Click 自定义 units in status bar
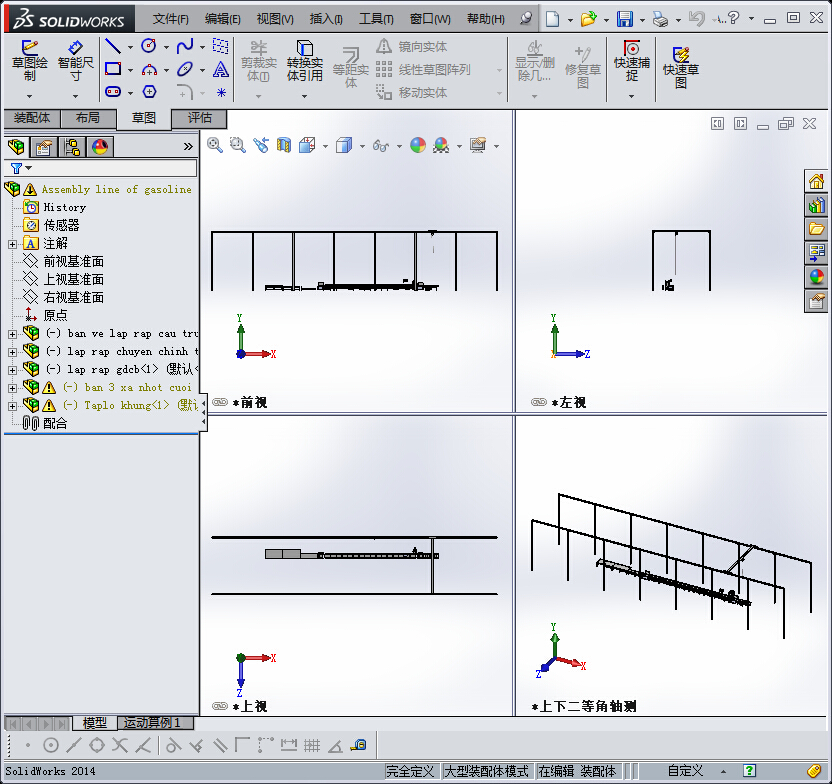Image resolution: width=832 pixels, height=784 pixels. tap(685, 771)
